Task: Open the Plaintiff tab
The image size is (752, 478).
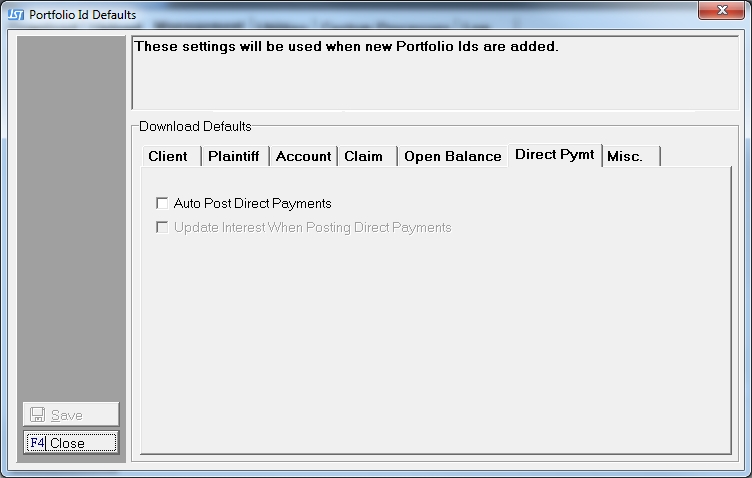Action: pos(234,156)
